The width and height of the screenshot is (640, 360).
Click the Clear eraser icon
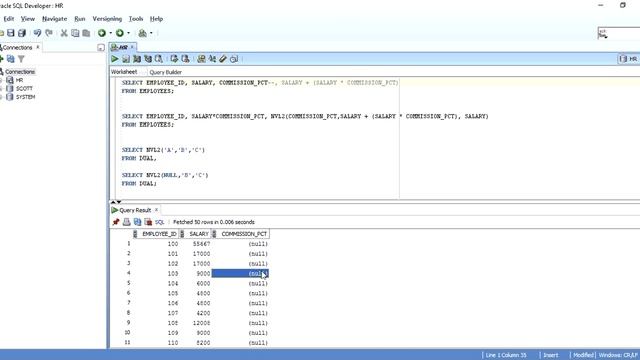point(223,59)
